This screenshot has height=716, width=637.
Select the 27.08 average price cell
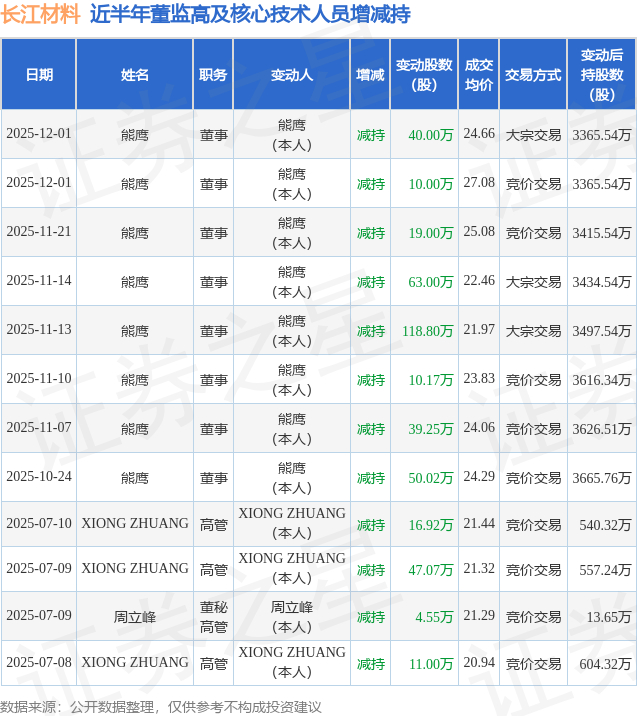pos(479,182)
